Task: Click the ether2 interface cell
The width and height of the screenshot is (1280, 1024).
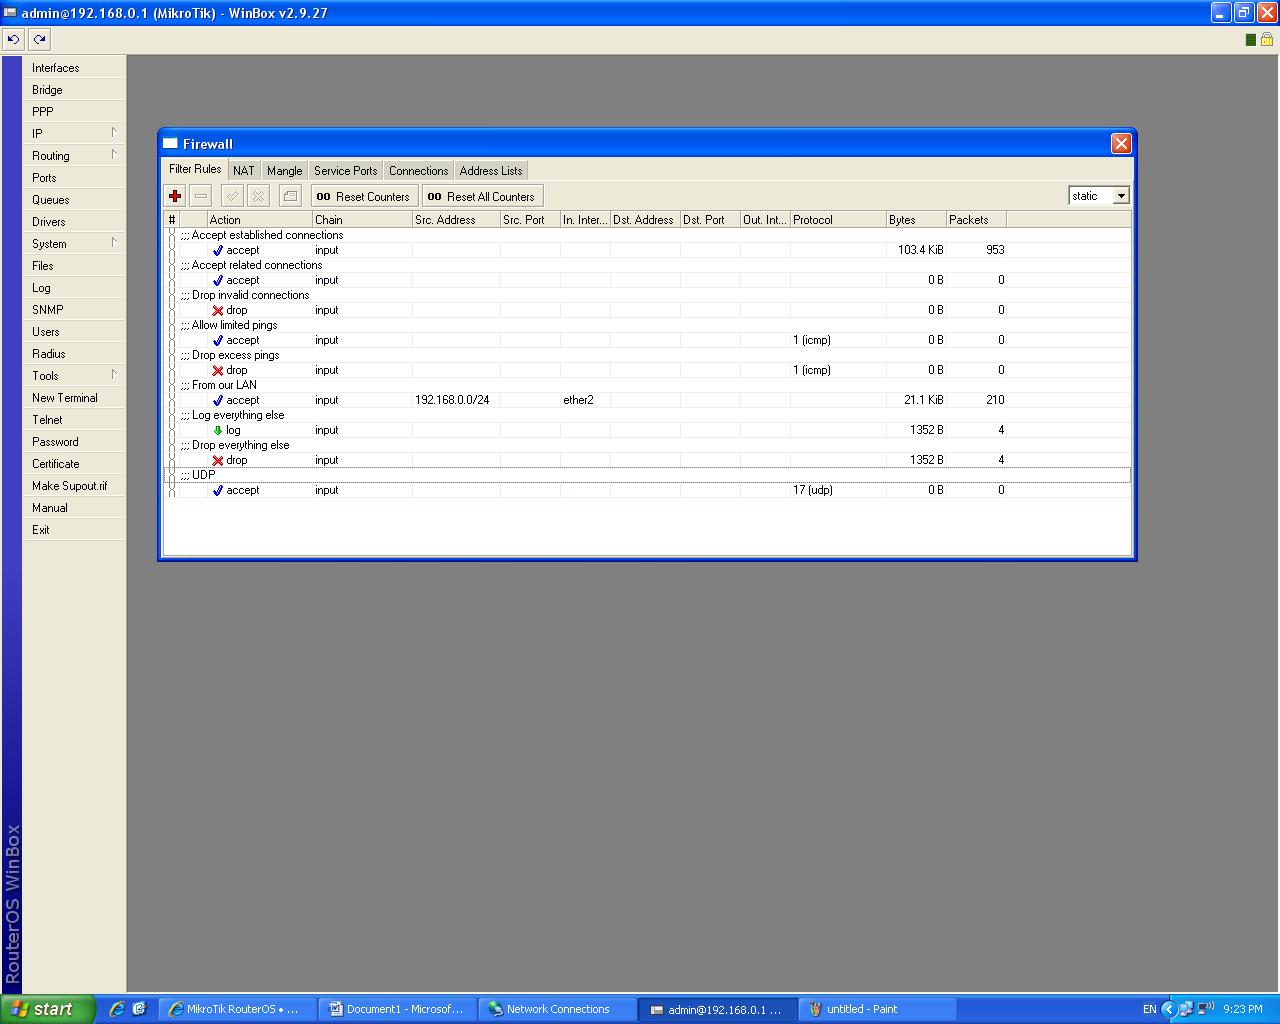Action: point(585,400)
